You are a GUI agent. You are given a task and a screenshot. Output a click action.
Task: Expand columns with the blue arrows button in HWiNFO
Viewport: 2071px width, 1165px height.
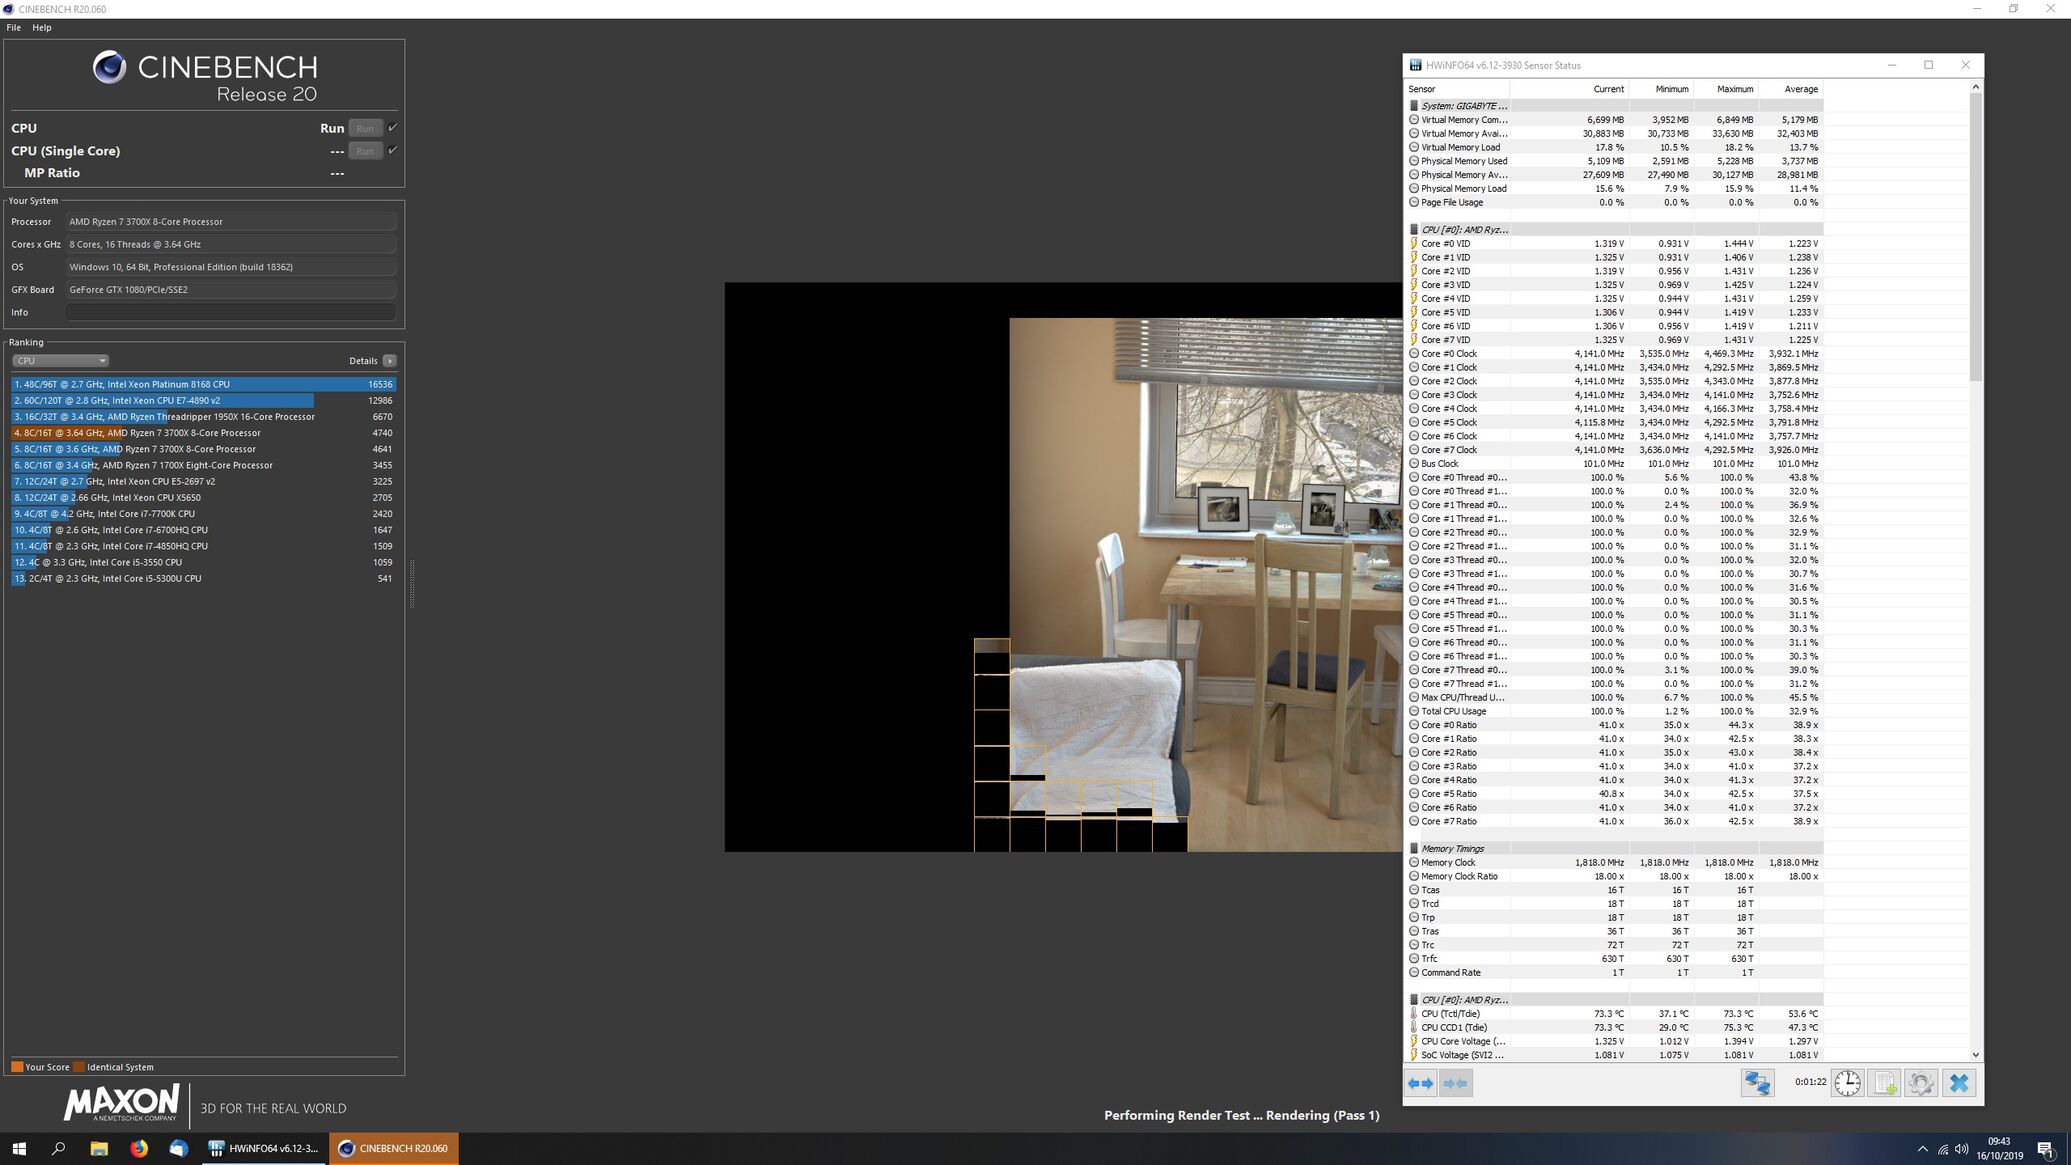[x=1420, y=1083]
